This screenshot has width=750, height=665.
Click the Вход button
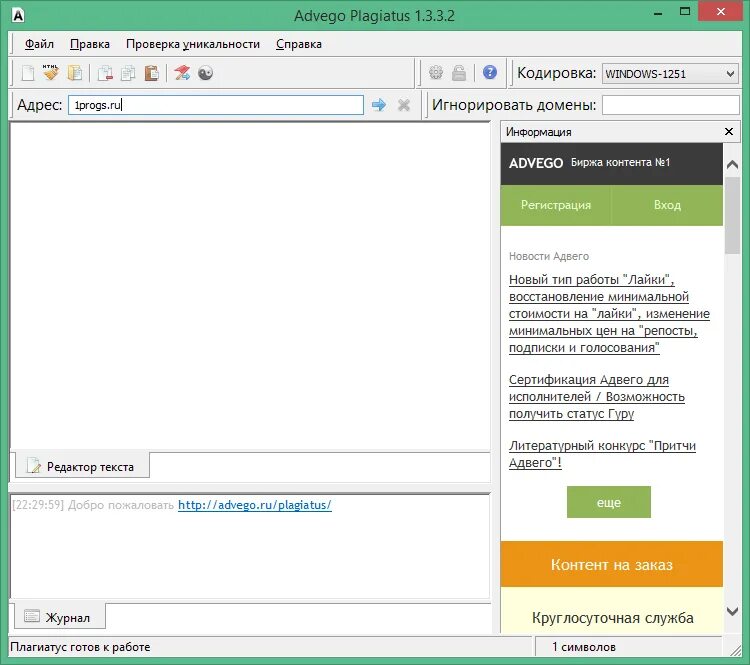667,205
